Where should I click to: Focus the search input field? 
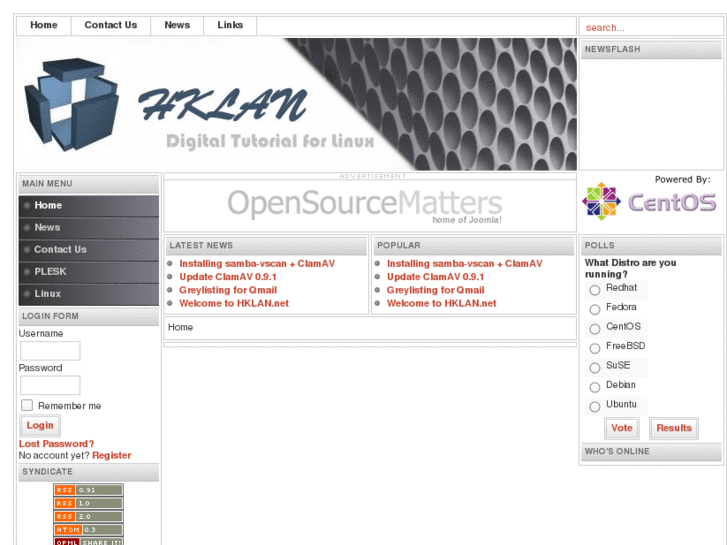click(651, 27)
